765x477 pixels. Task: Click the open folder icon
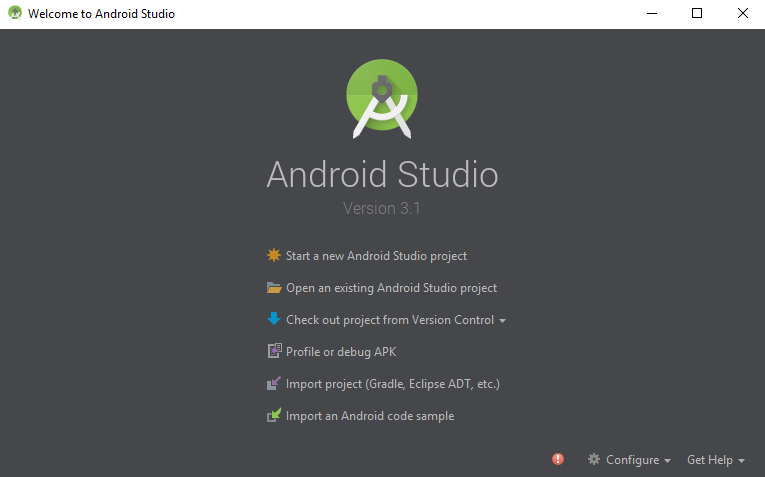point(274,288)
